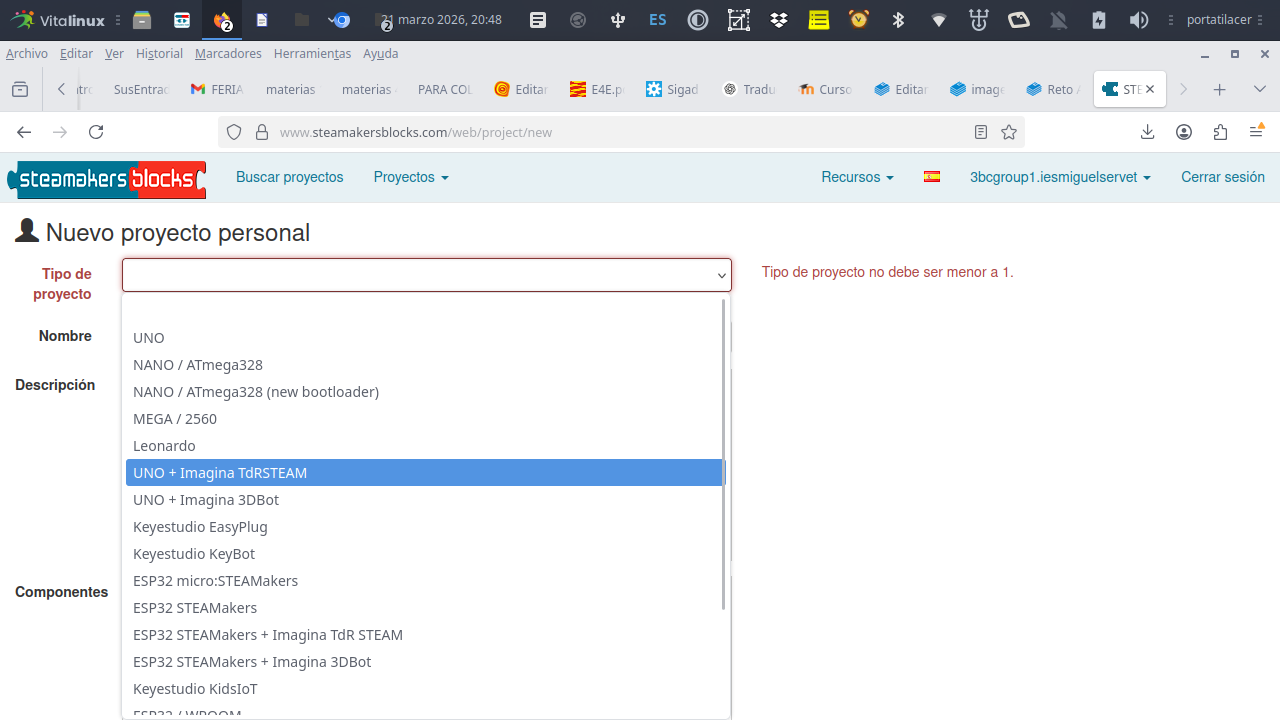Choose Keyestudio KeyBot option
The image size is (1280, 720).
[194, 554]
